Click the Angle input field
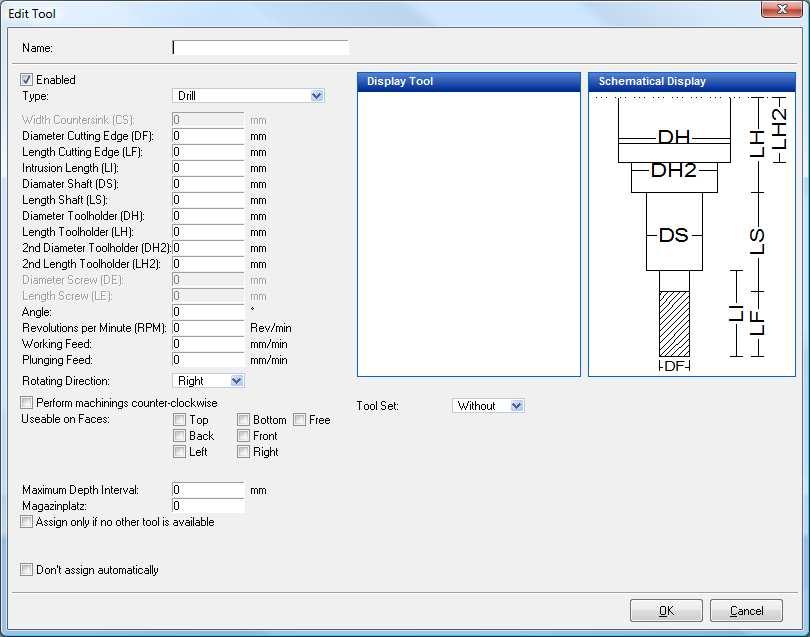 (x=208, y=312)
